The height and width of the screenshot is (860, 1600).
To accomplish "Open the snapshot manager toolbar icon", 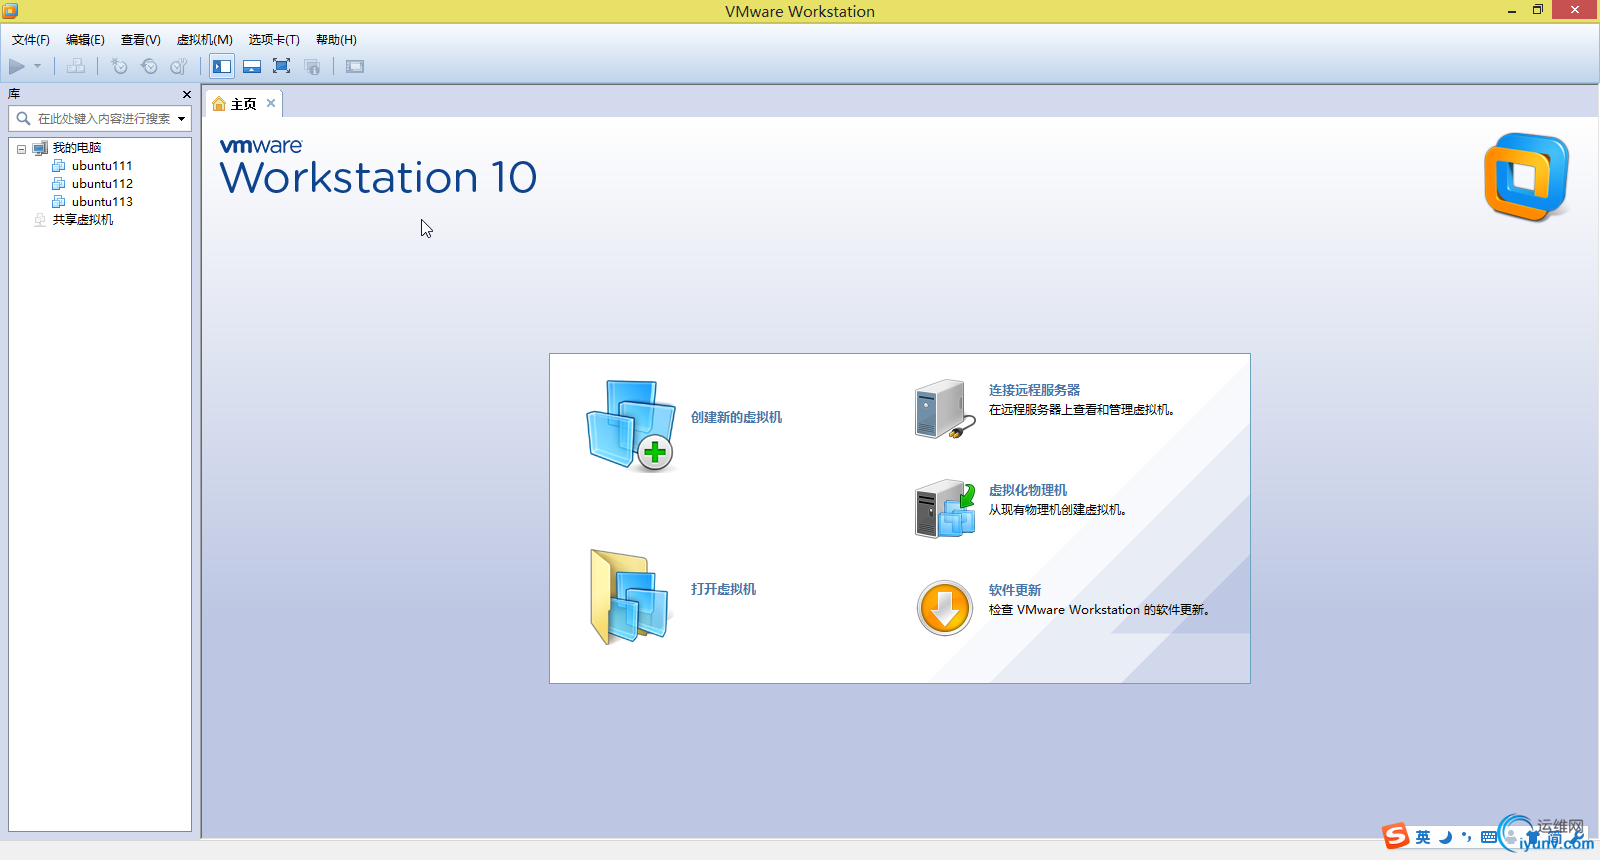I will 179,67.
